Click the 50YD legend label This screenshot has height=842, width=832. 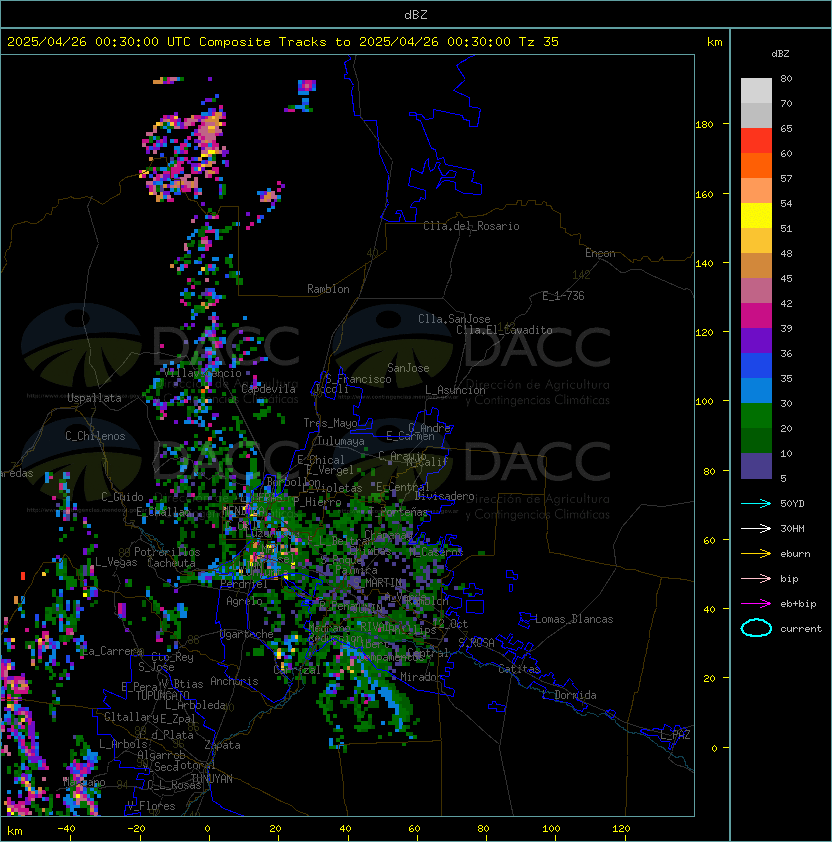pos(792,504)
